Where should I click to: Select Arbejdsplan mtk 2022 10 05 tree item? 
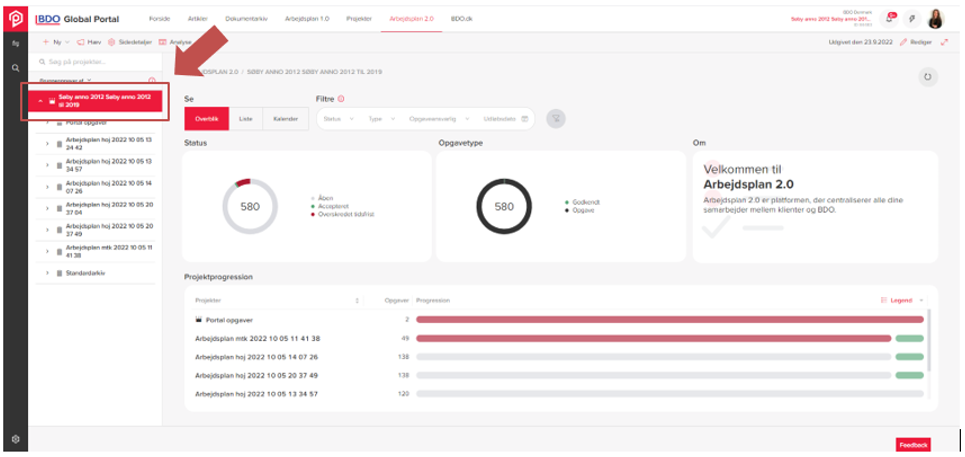pos(109,251)
